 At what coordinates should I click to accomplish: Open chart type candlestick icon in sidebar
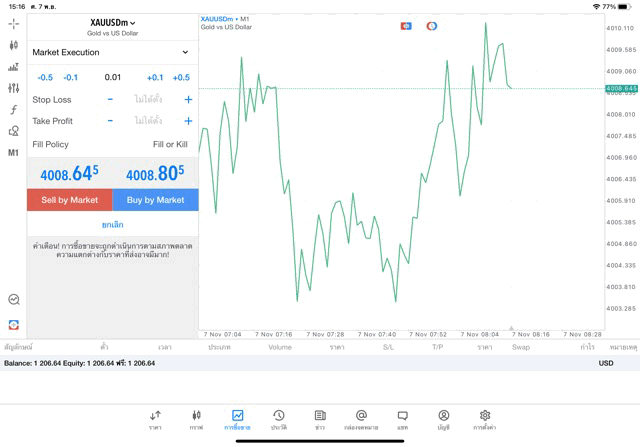[13, 45]
